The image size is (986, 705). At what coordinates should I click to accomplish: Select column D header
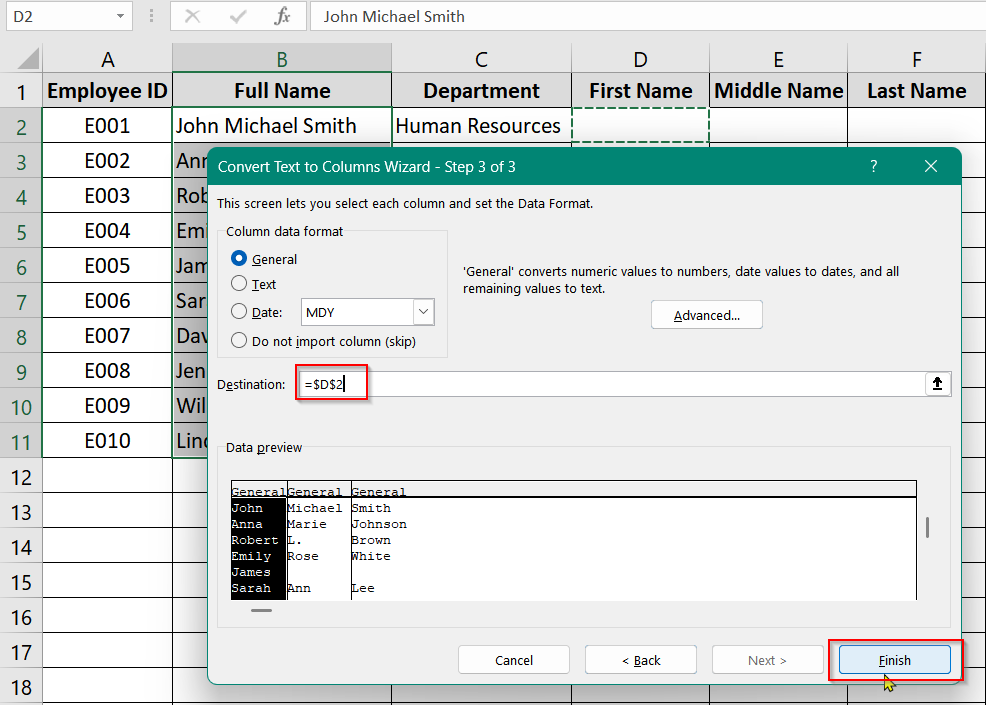640,59
